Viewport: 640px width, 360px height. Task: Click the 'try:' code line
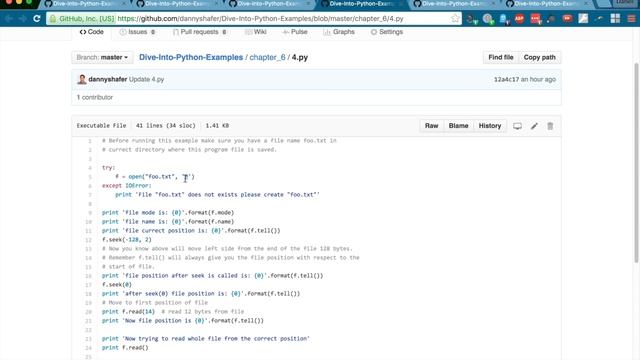point(109,168)
